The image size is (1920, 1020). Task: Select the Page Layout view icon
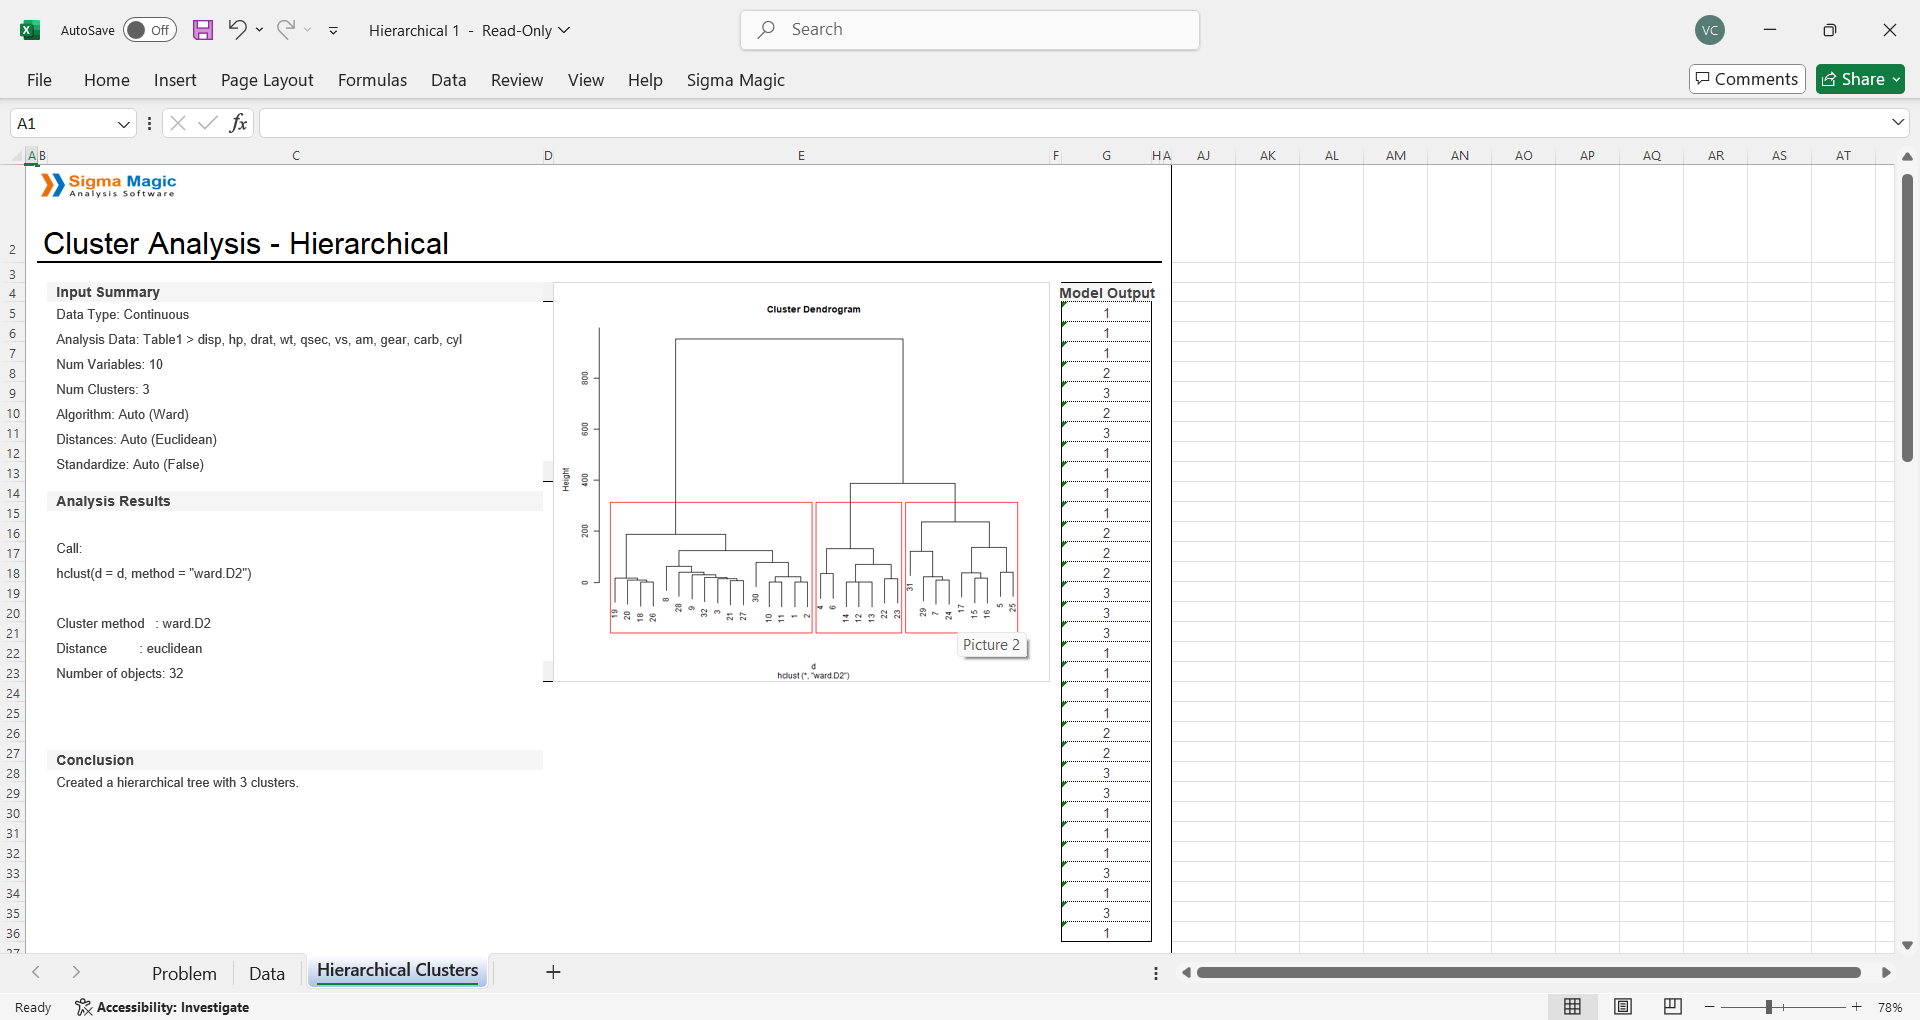[x=1623, y=1007]
